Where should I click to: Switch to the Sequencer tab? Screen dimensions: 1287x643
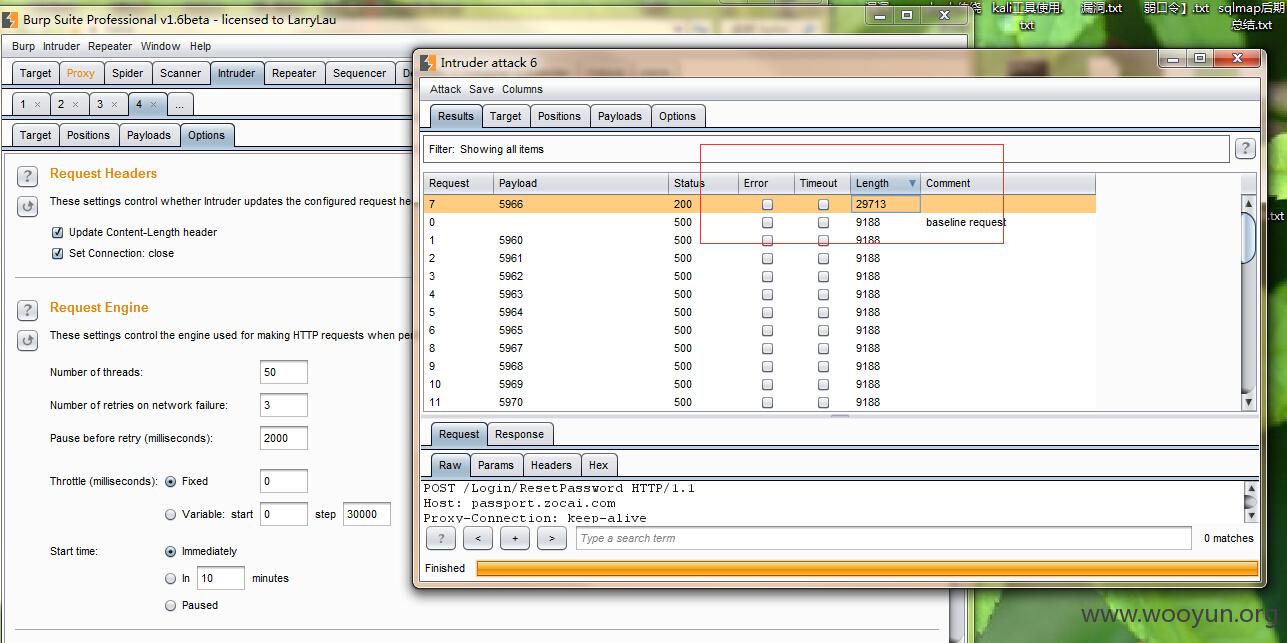coord(359,73)
